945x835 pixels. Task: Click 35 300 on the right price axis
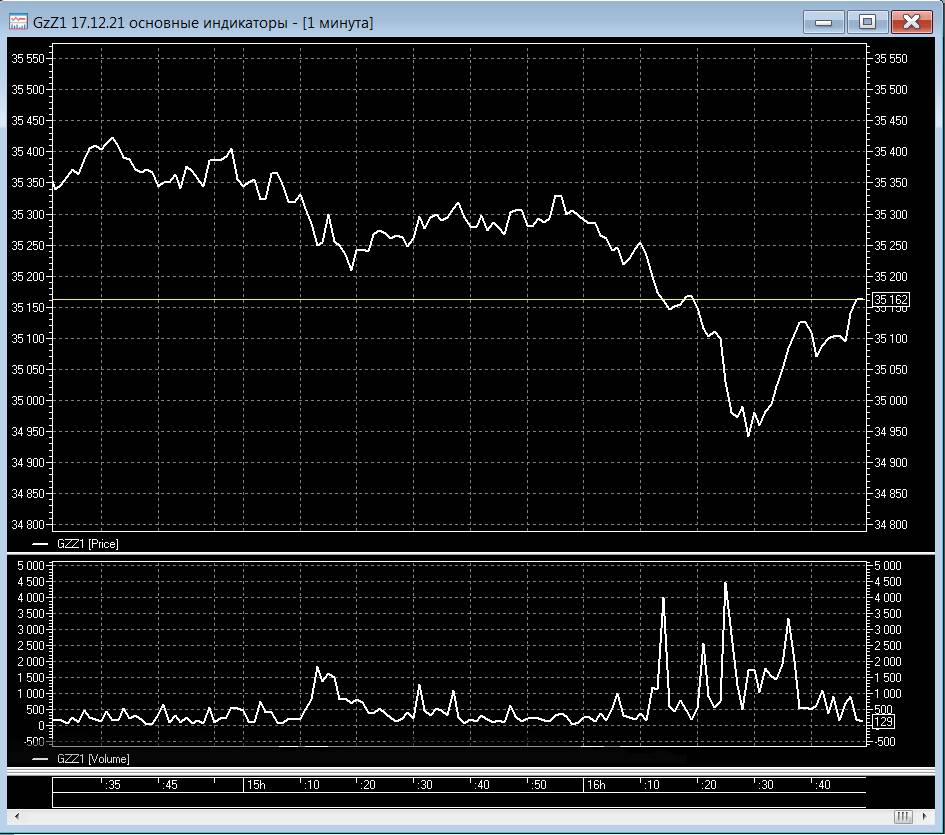point(891,215)
